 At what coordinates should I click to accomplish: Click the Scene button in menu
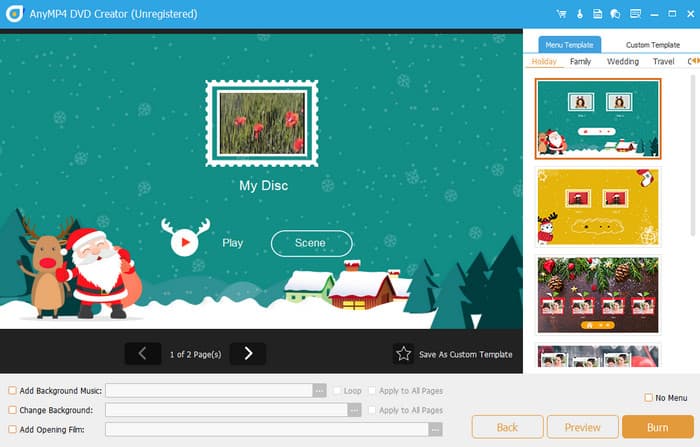311,243
